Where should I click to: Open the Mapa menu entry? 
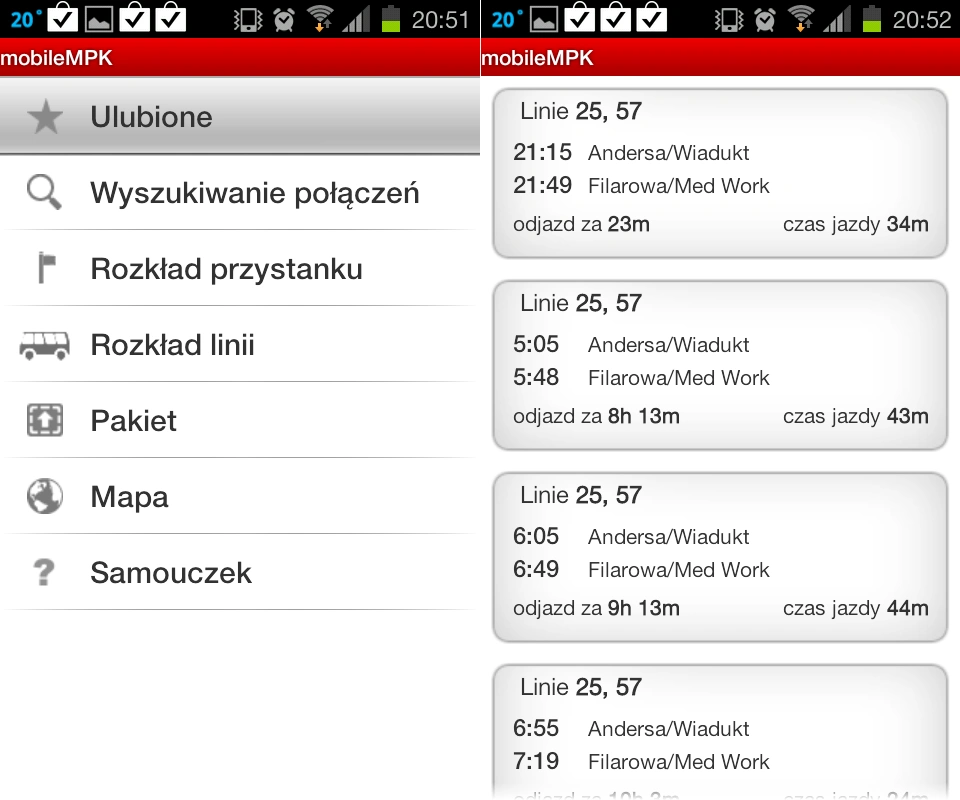point(240,496)
